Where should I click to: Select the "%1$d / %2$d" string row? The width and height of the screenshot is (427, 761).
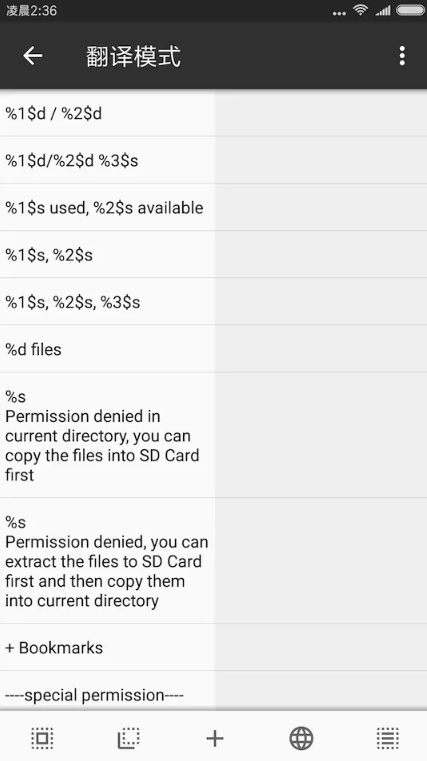pyautogui.click(x=107, y=114)
